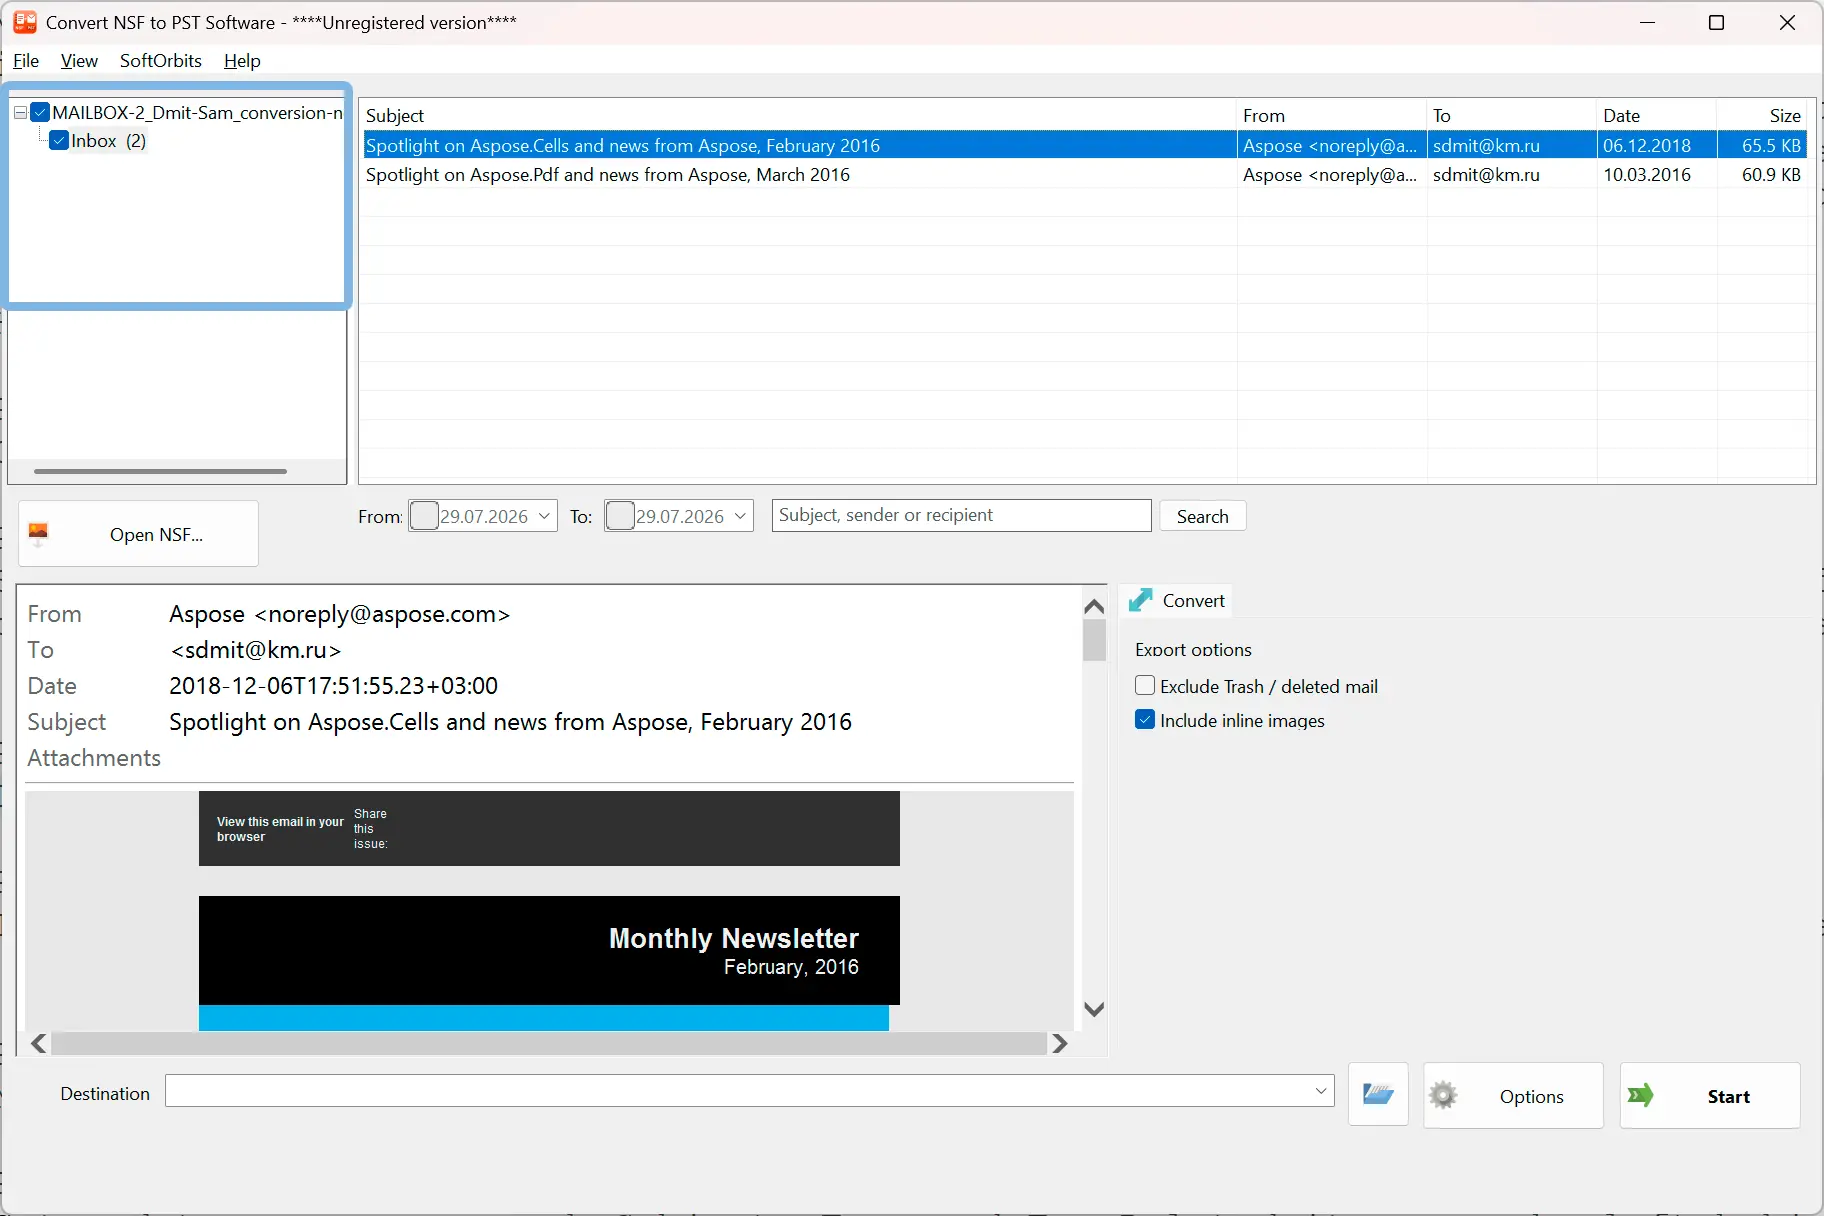Select the MAILBOX-2_Dmit-Sam_conversion tree item
The width and height of the screenshot is (1824, 1216).
coord(197,112)
